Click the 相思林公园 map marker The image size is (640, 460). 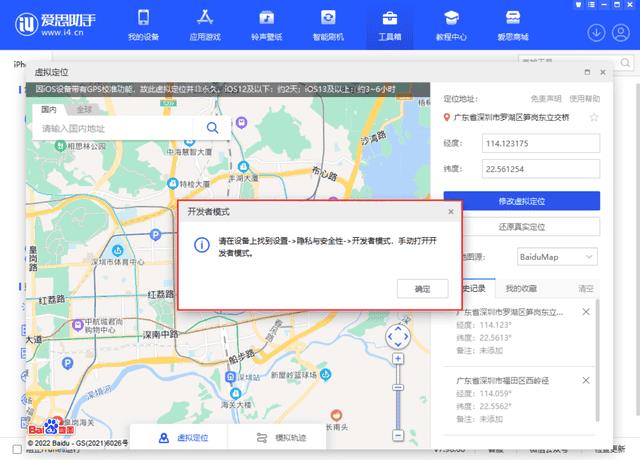click(x=60, y=145)
